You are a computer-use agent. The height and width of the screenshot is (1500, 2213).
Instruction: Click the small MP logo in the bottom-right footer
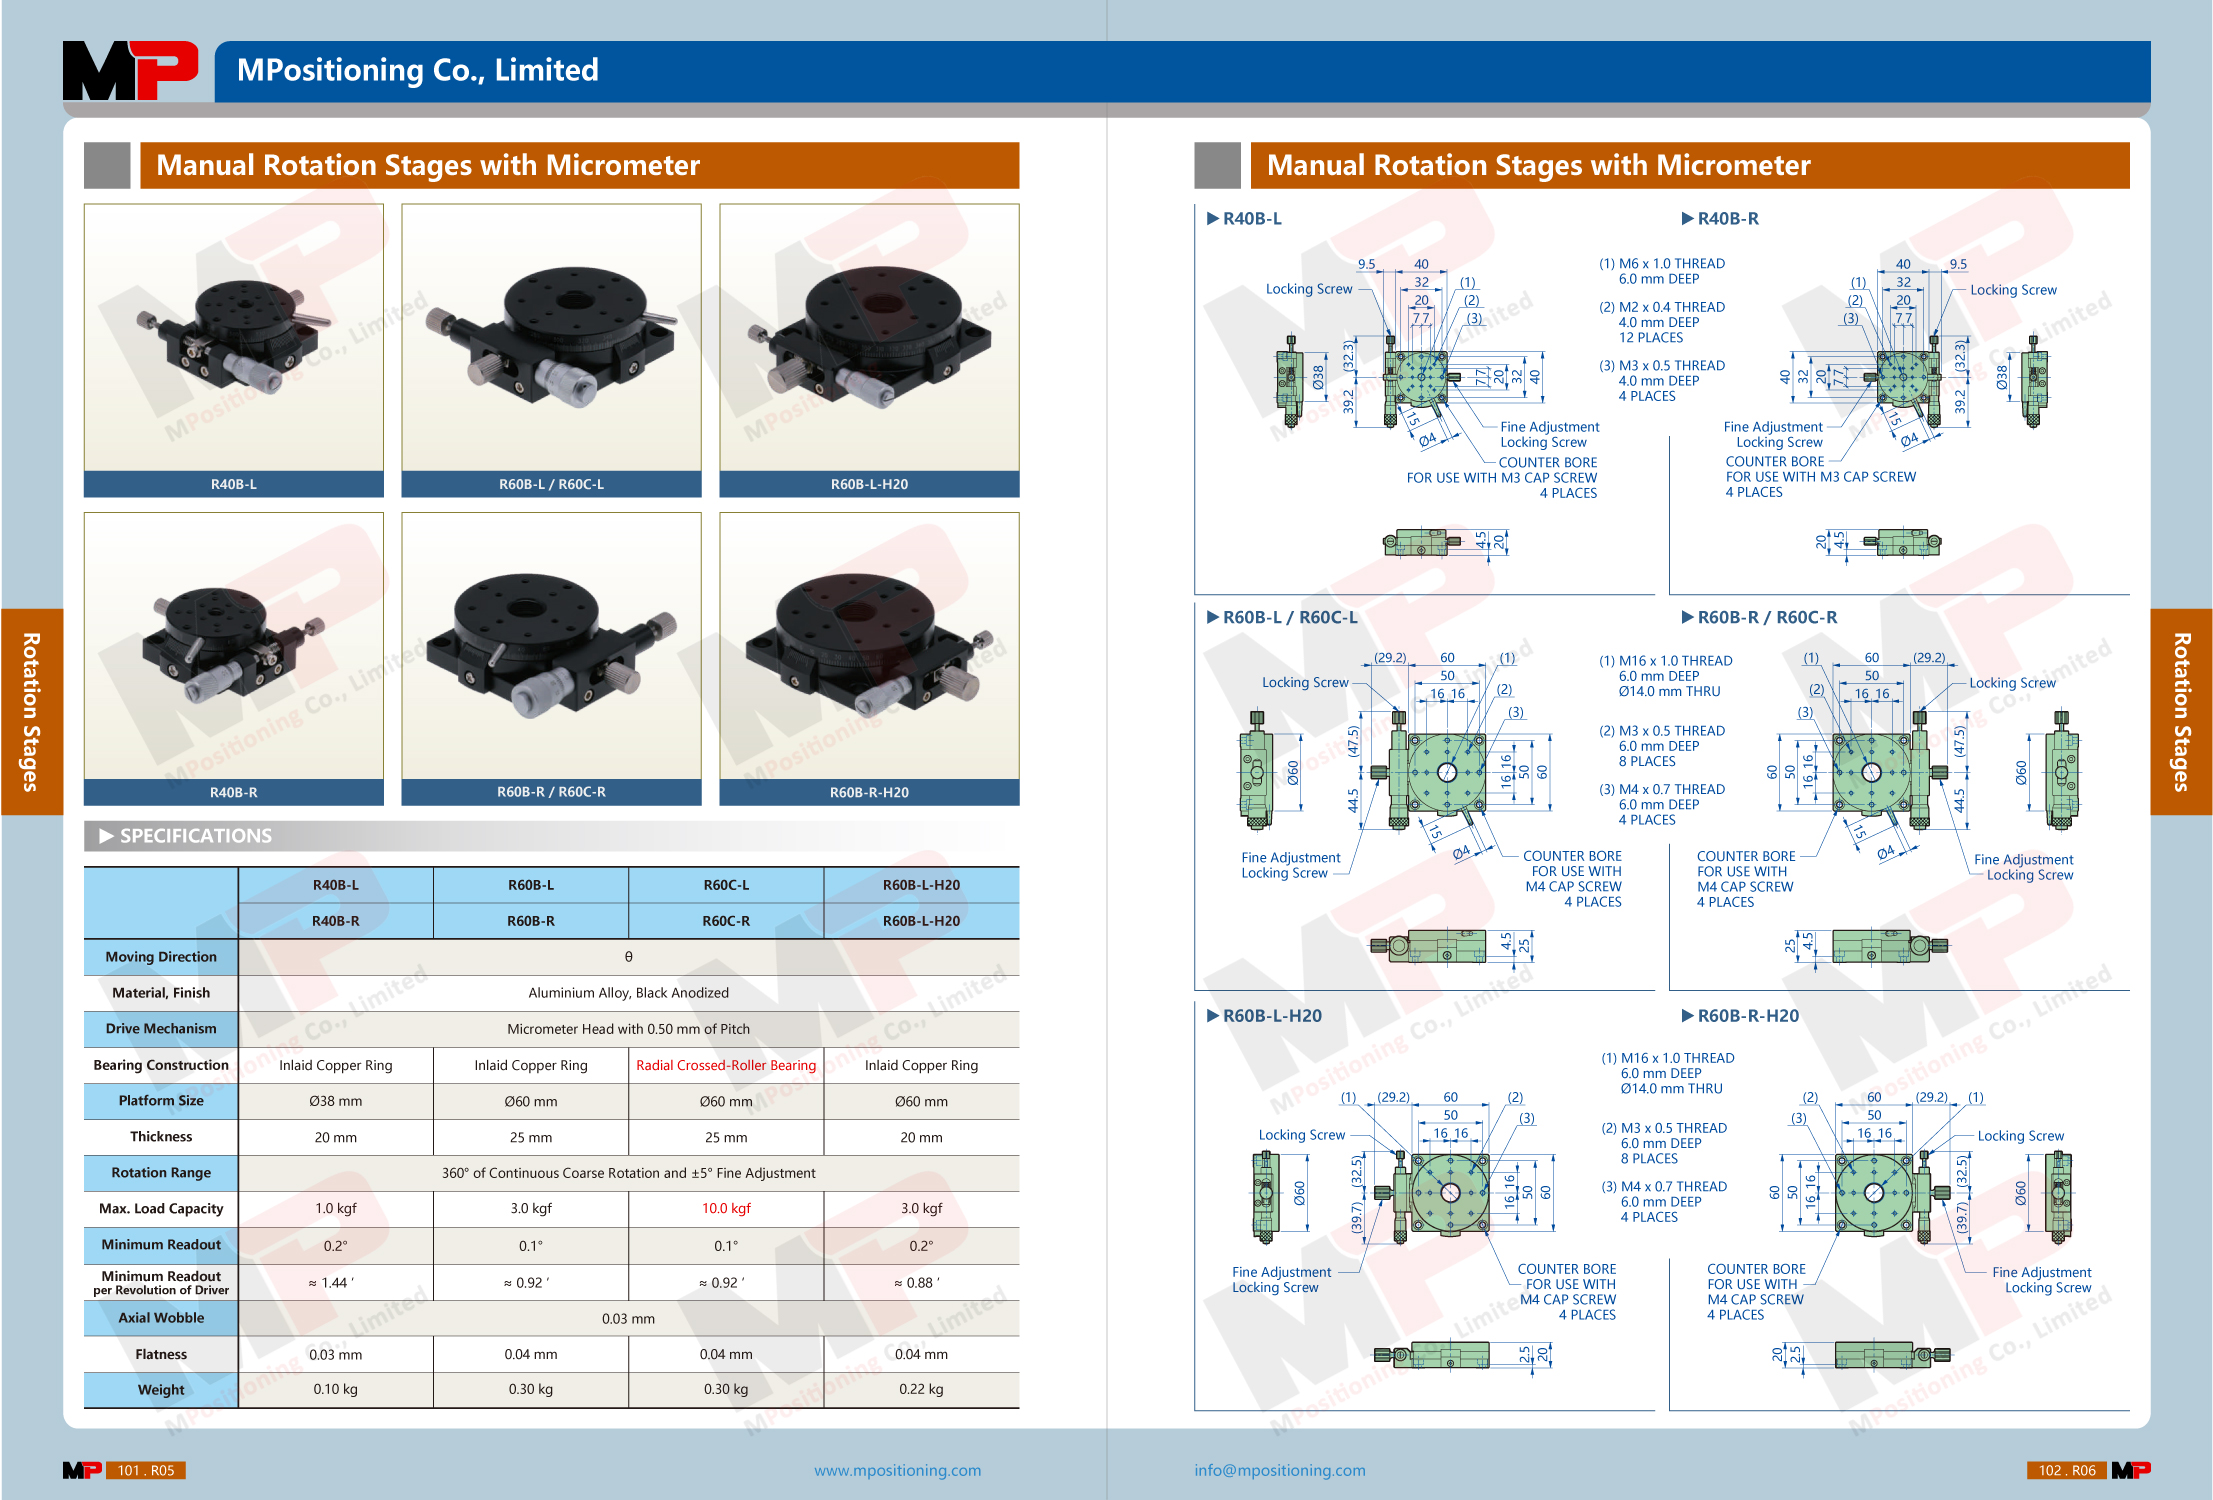point(2131,1470)
